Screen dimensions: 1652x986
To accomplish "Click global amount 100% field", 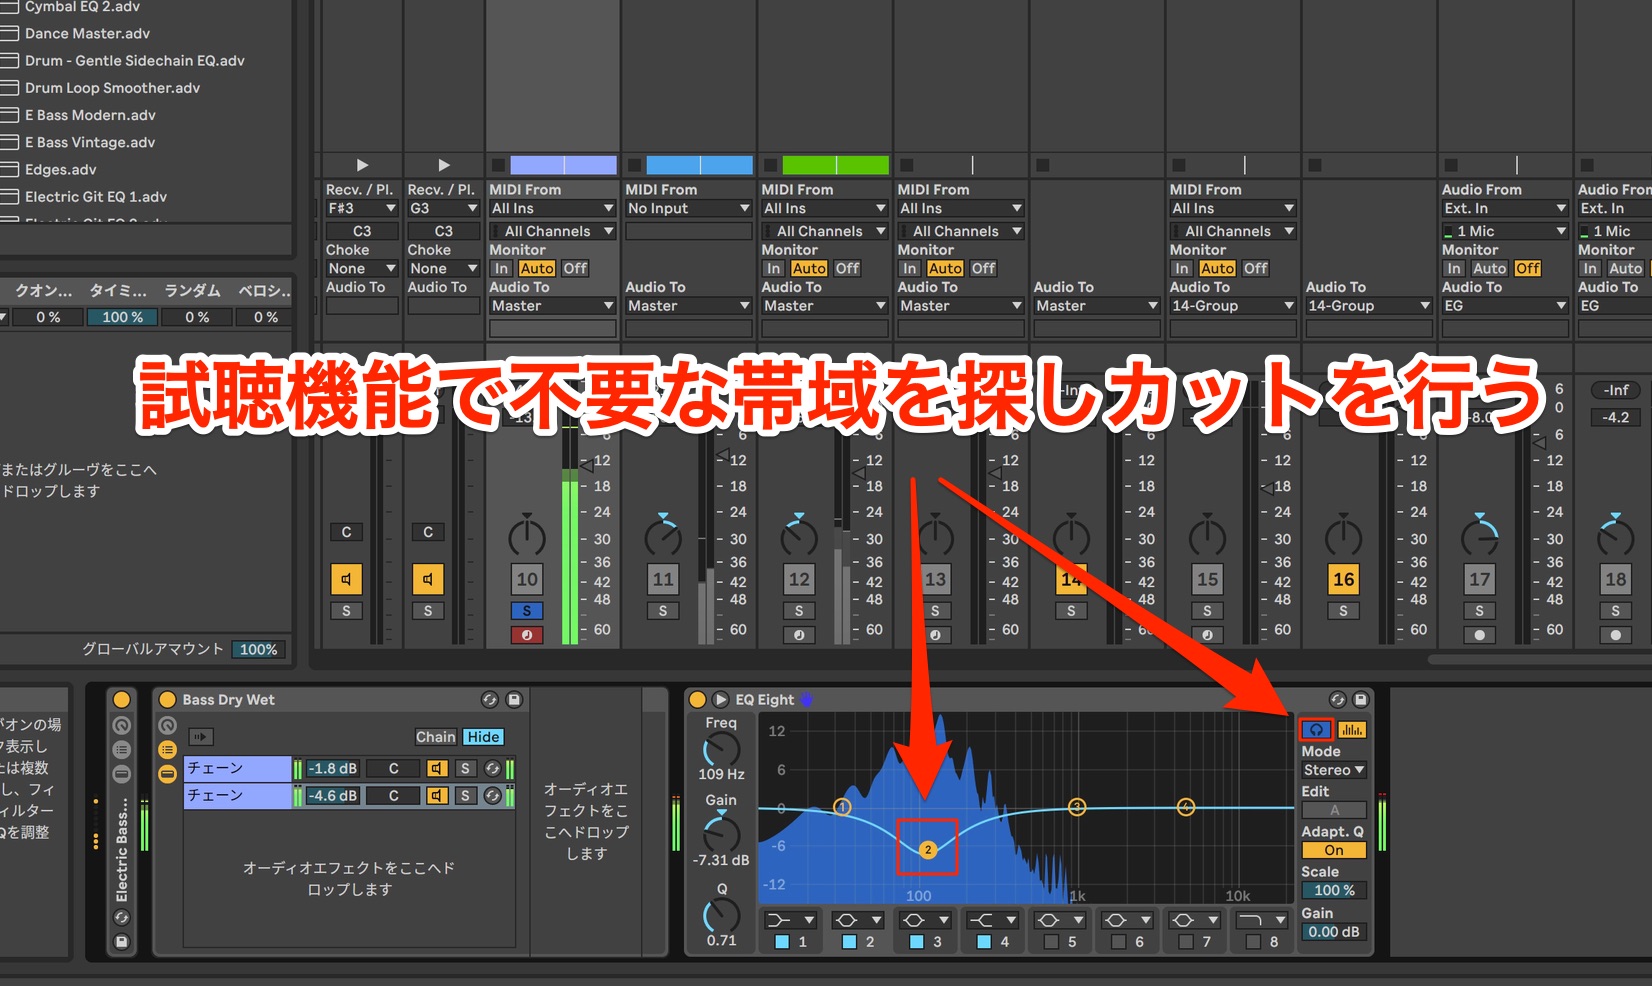I will pos(258,649).
